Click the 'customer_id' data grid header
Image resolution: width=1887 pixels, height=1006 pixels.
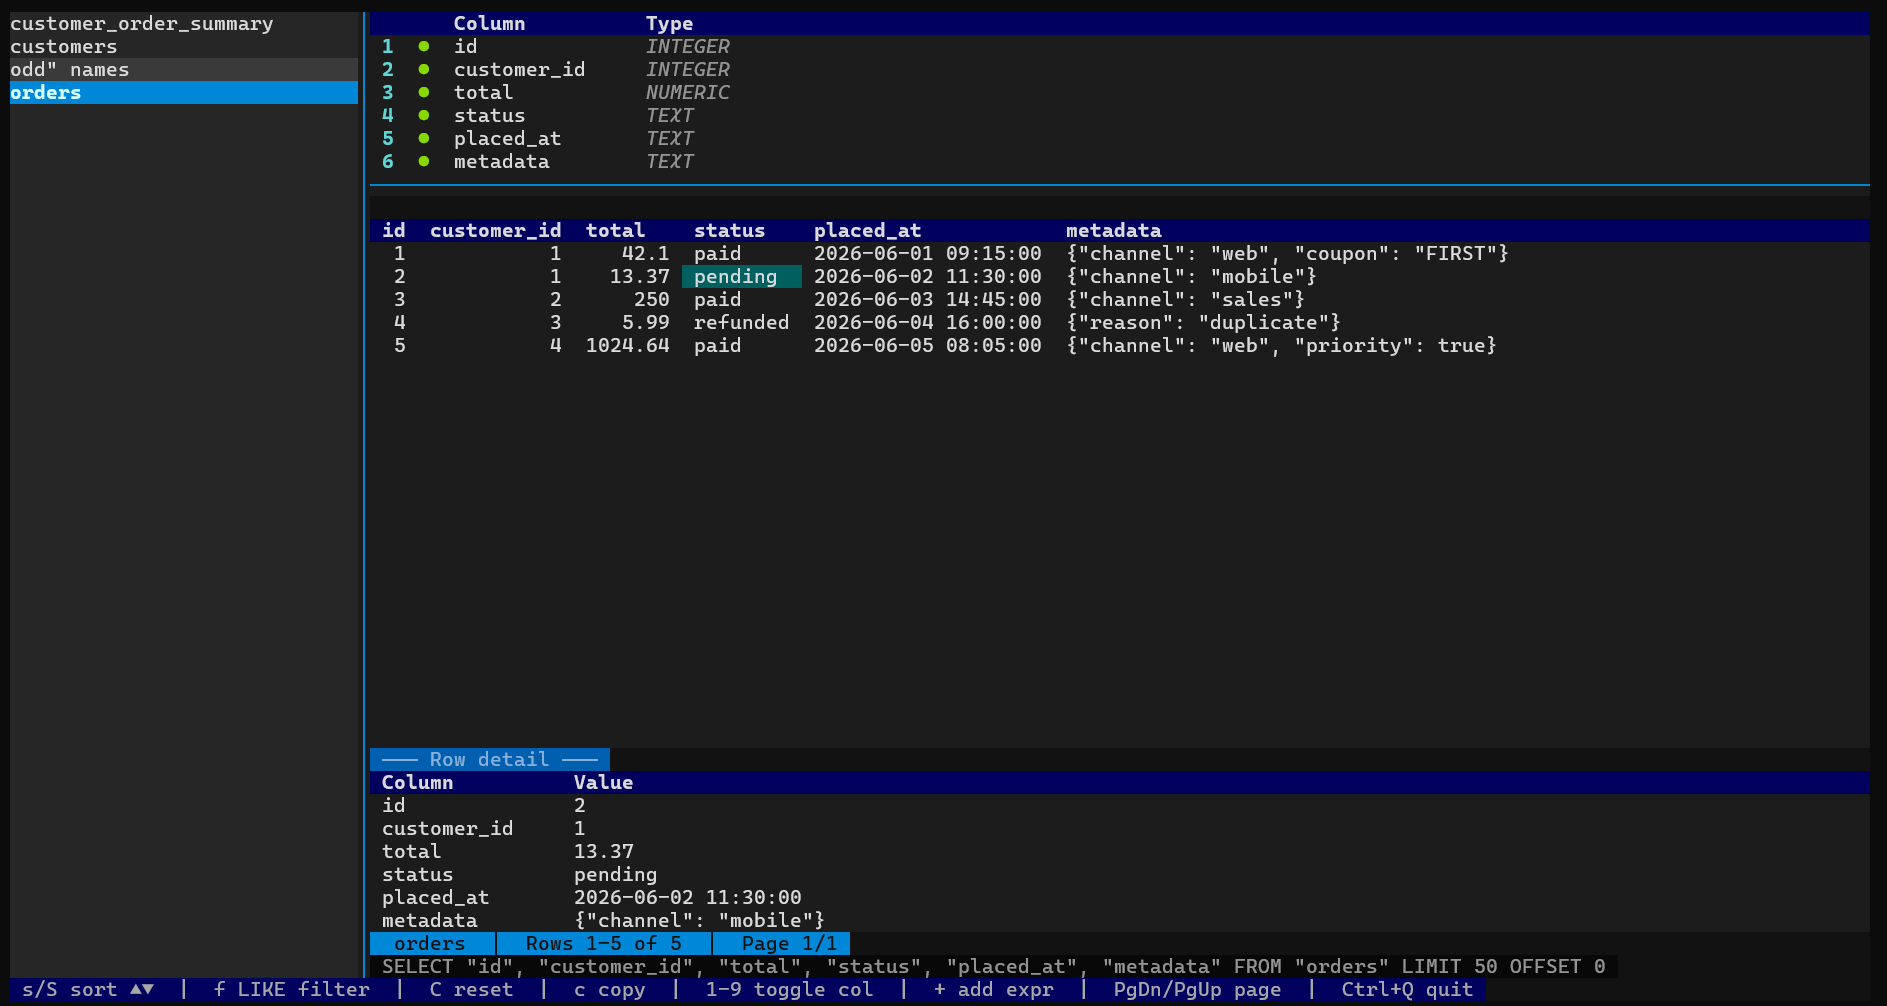click(x=496, y=230)
